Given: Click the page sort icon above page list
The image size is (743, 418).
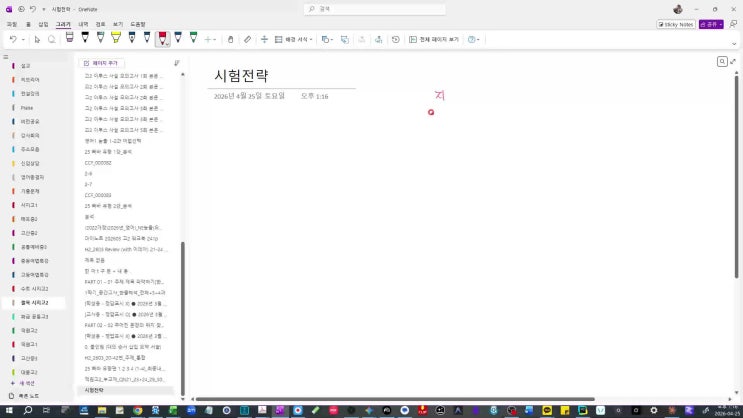Looking at the screenshot, I should click(177, 62).
